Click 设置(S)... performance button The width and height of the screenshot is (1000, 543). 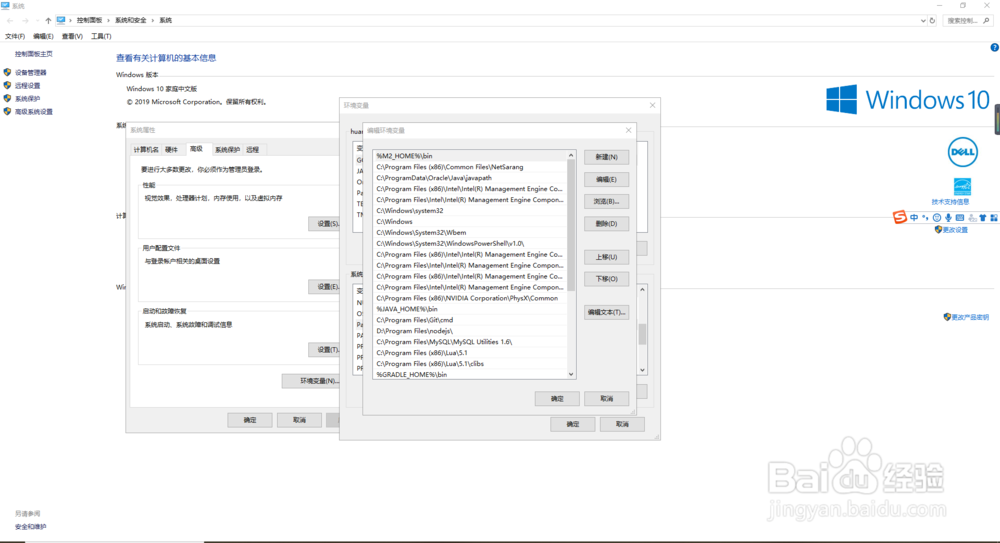[324, 223]
